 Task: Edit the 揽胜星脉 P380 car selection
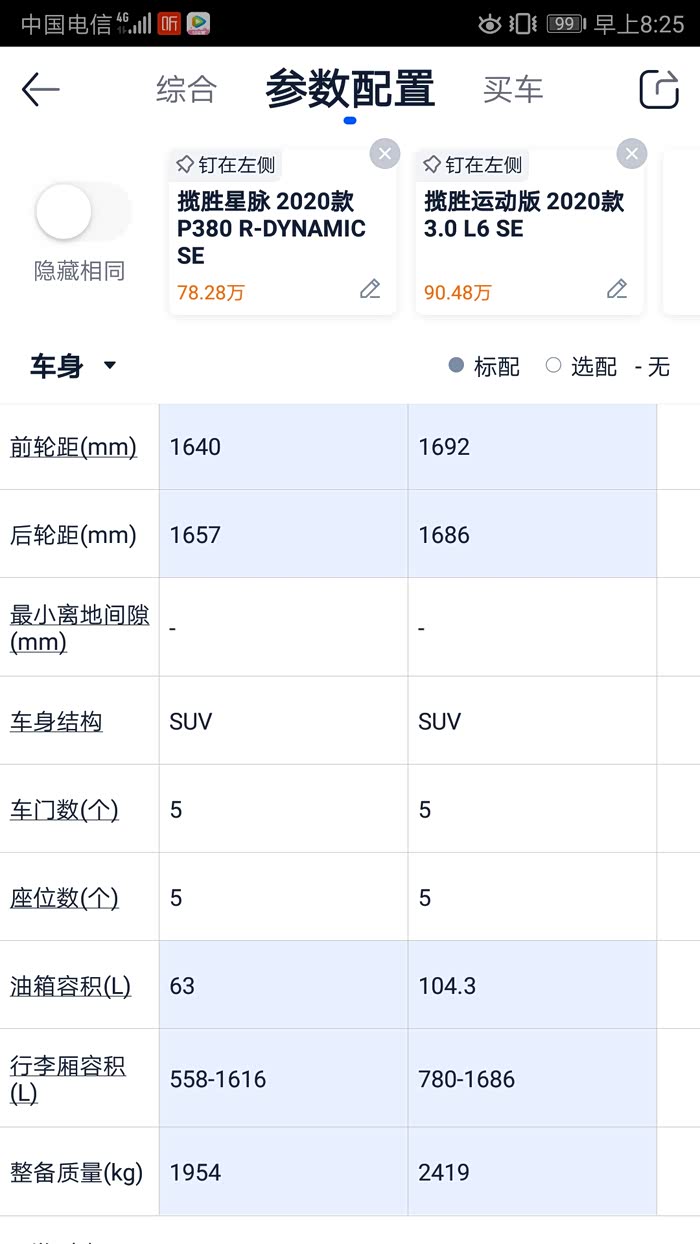[x=370, y=290]
